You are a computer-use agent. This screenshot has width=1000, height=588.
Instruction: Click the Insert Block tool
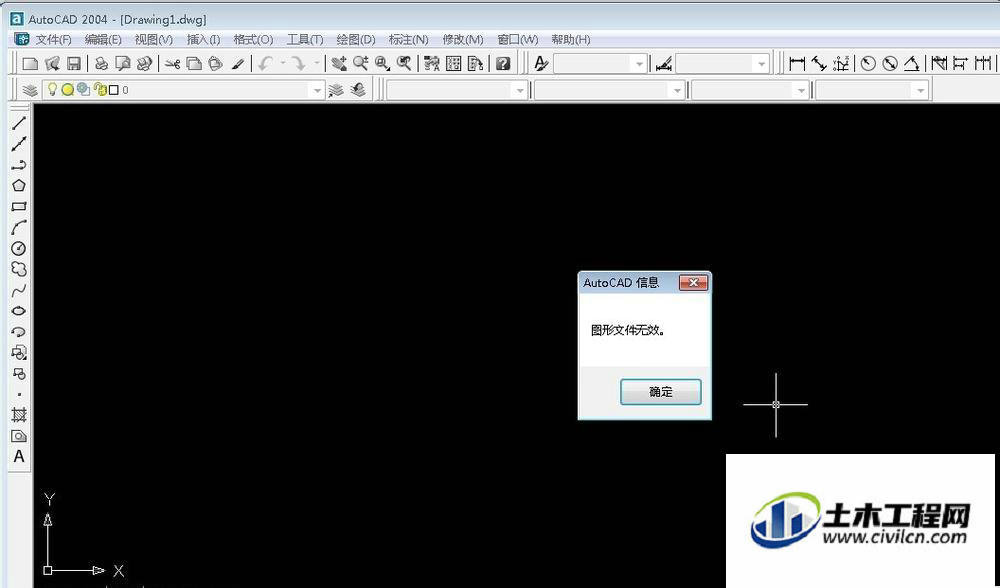click(18, 353)
